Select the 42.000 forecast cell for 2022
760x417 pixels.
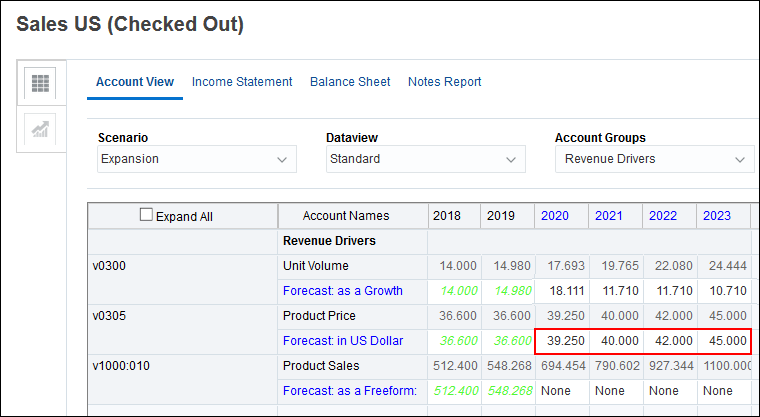click(x=670, y=341)
